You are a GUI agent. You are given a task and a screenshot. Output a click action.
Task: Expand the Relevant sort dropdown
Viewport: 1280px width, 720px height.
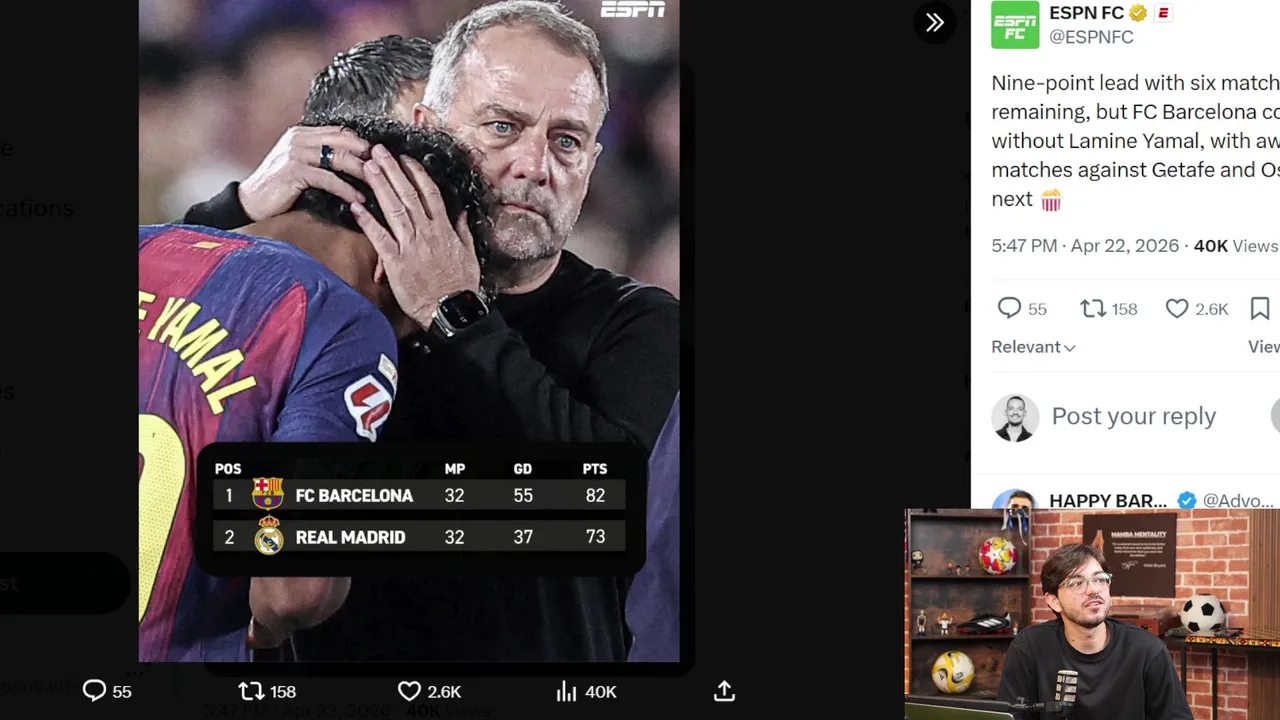click(x=1033, y=347)
